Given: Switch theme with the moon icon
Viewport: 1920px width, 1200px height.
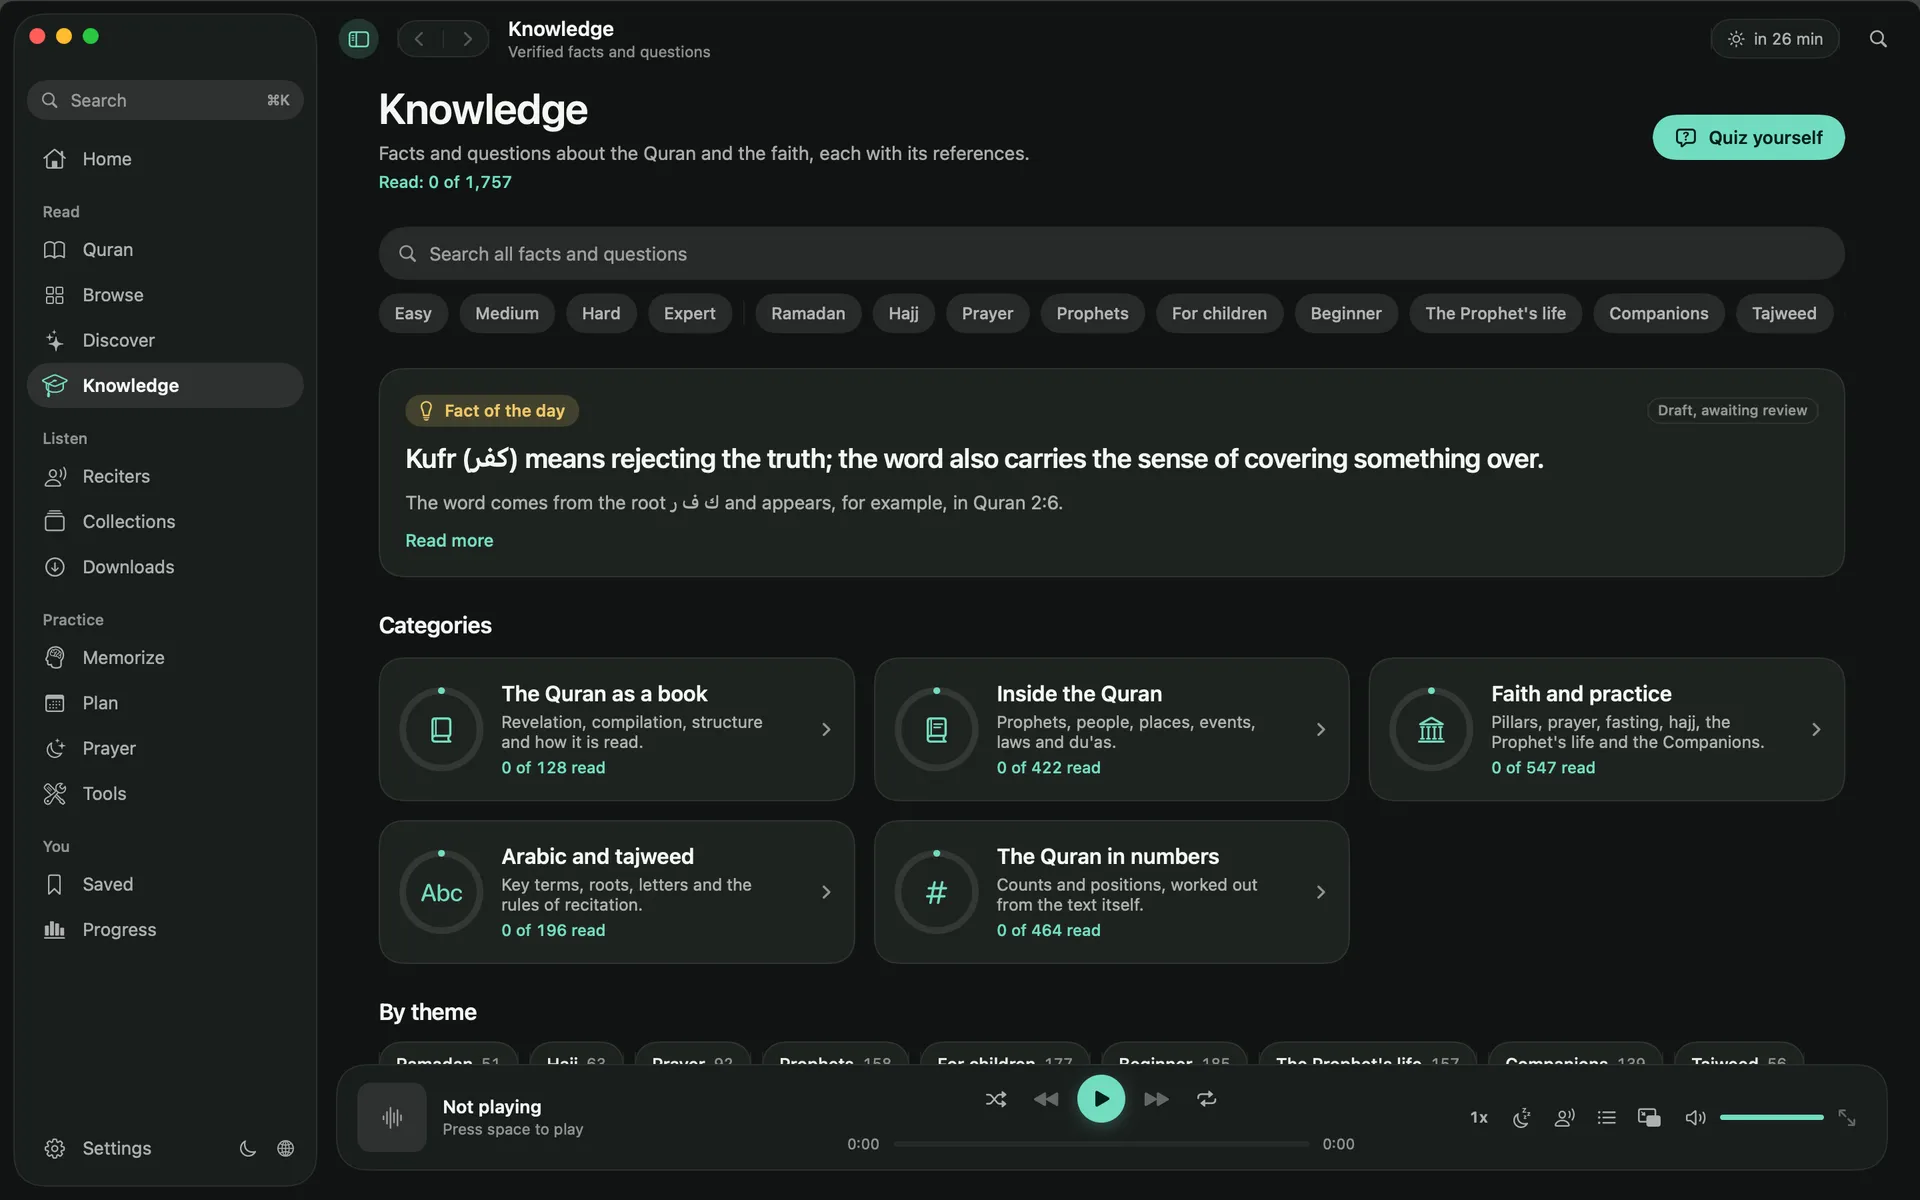Looking at the screenshot, I should pyautogui.click(x=248, y=1148).
